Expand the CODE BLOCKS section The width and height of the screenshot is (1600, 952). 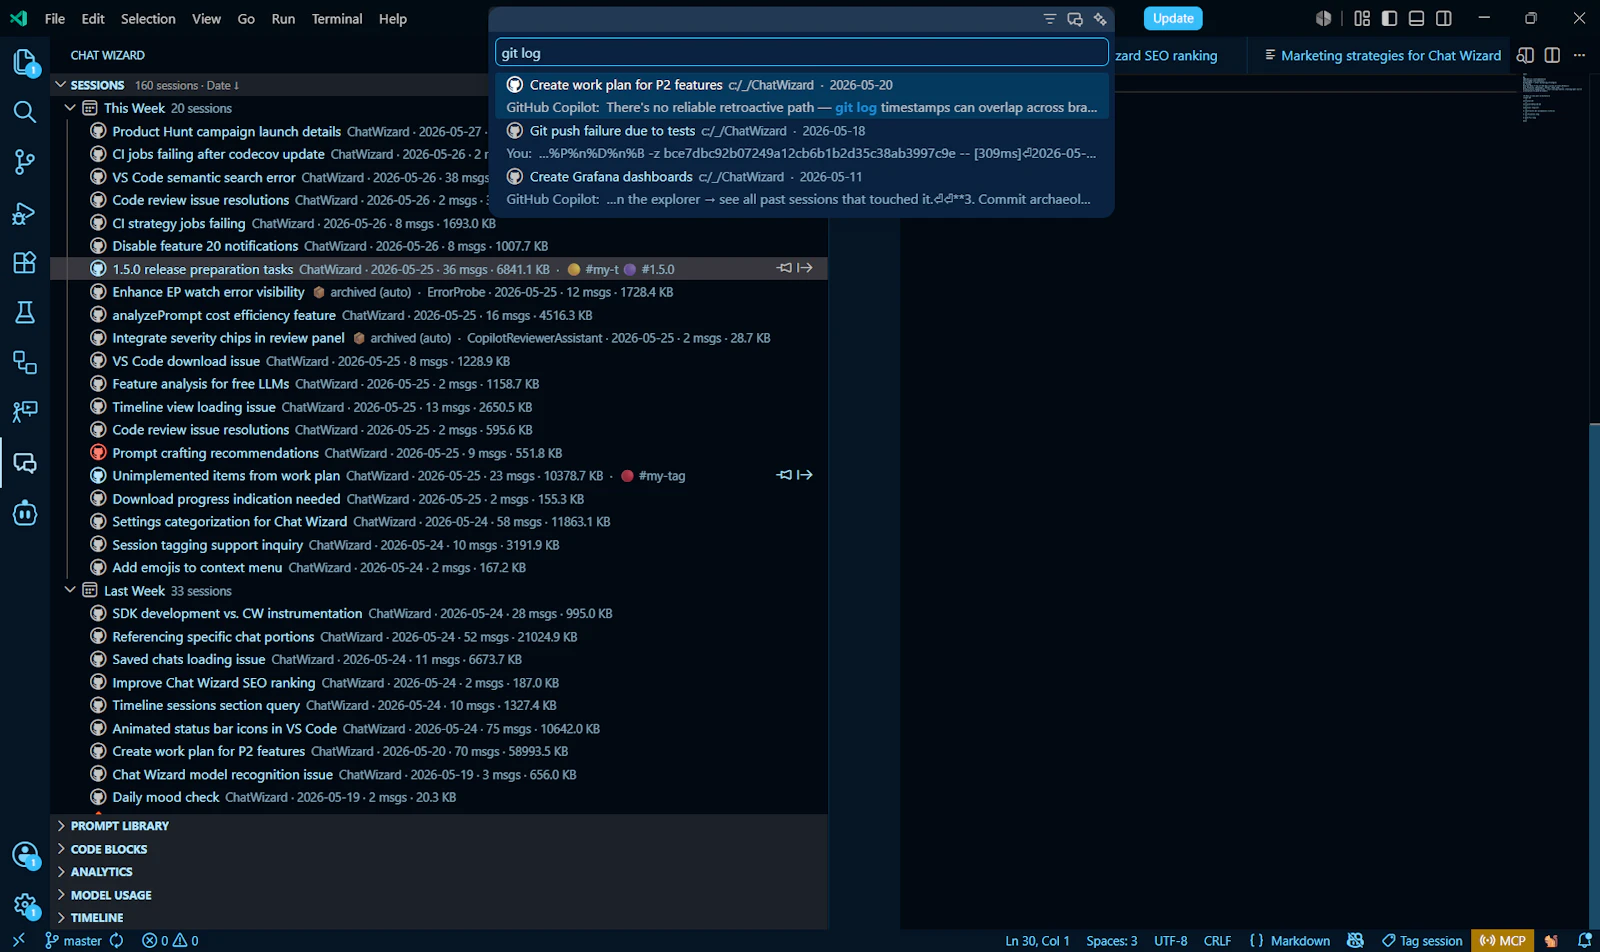(108, 849)
